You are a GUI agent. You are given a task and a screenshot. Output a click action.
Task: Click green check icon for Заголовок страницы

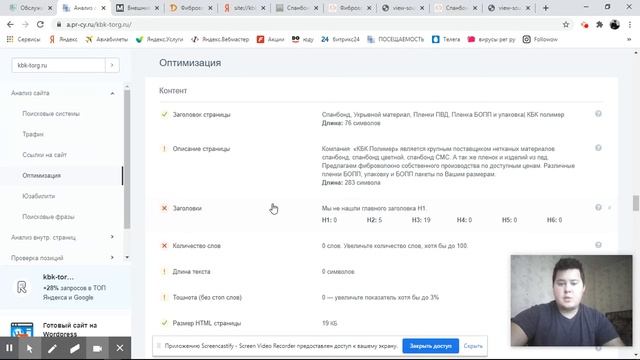tap(164, 115)
